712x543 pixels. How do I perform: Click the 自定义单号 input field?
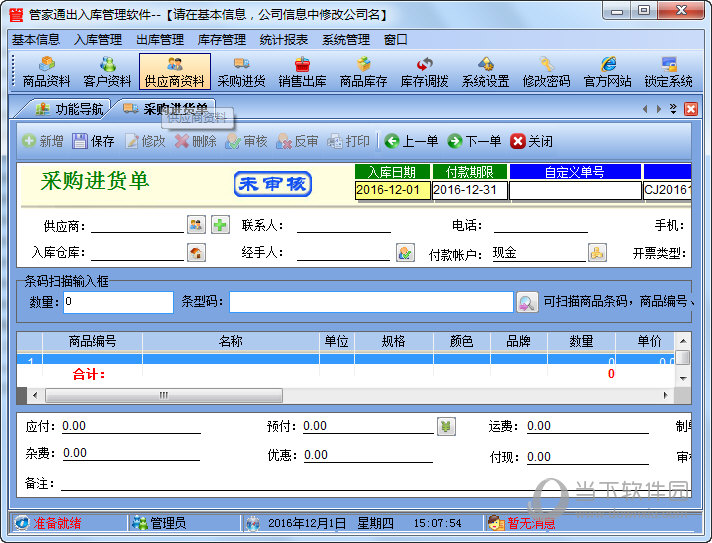(575, 190)
